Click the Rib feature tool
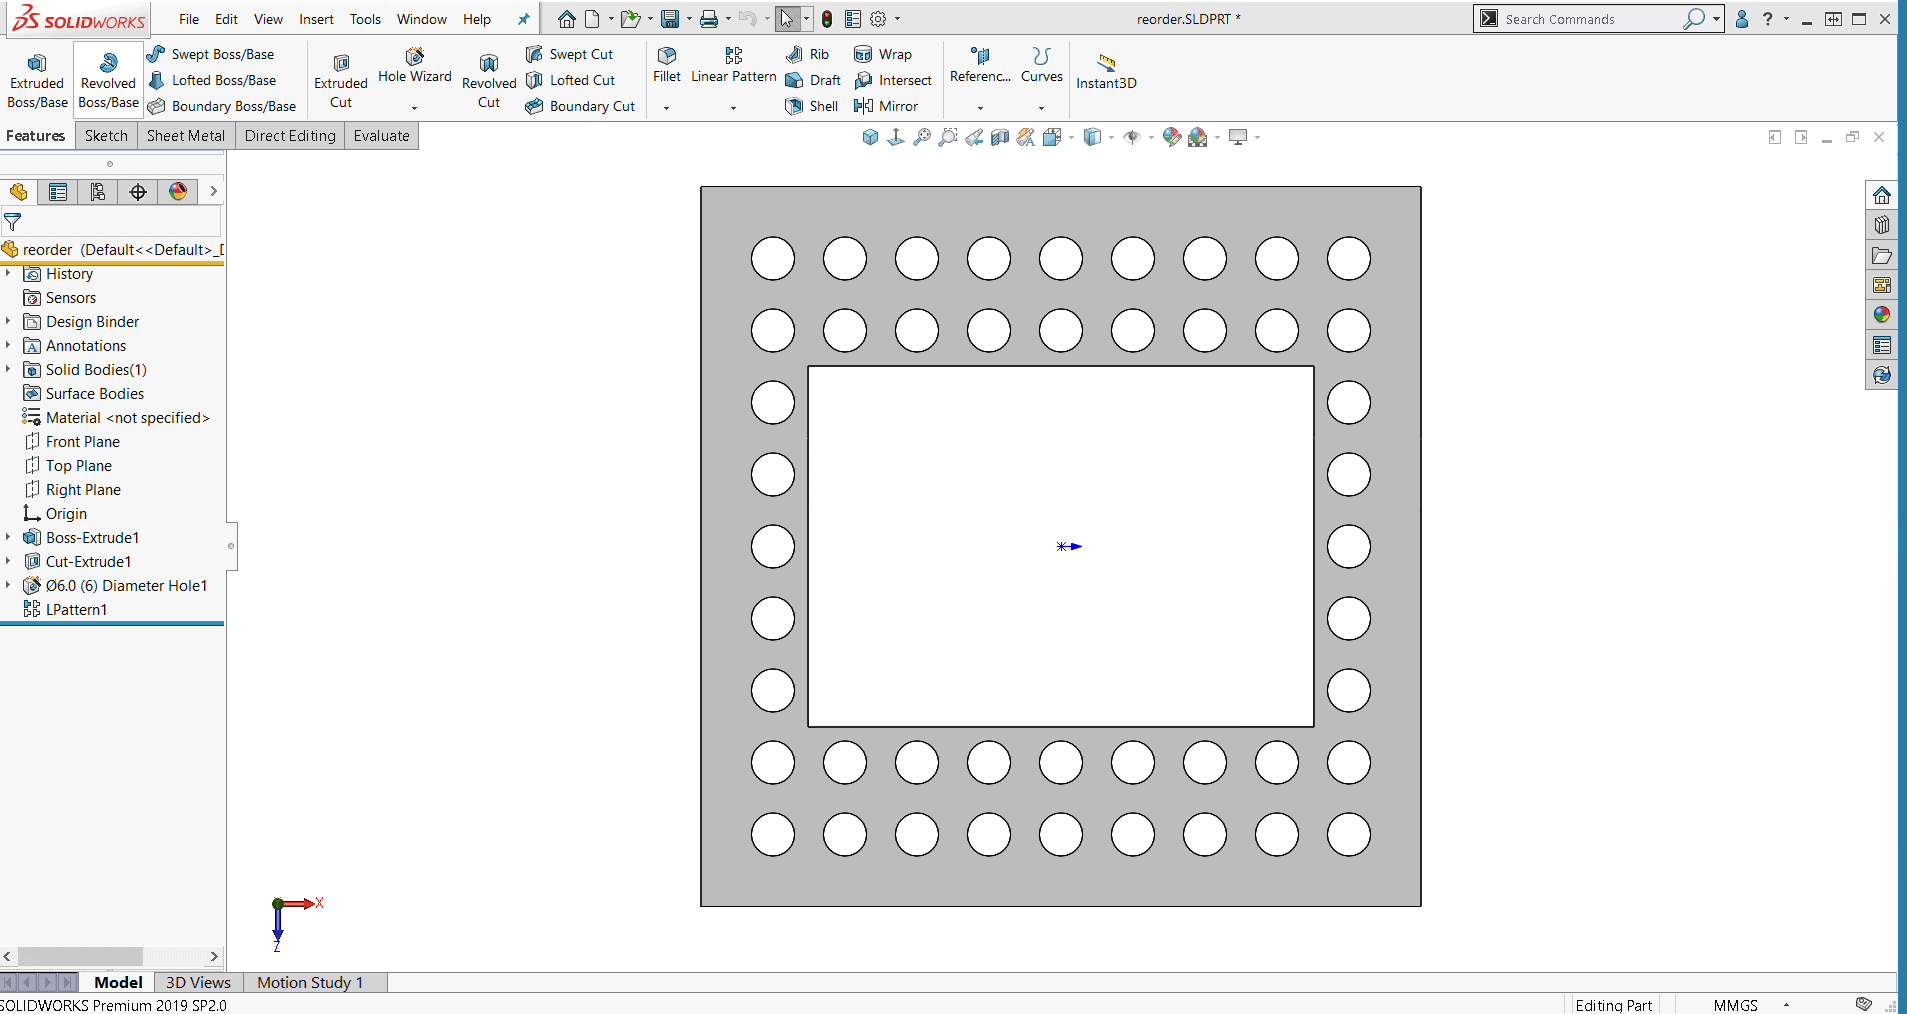This screenshot has height=1014, width=1907. coord(808,54)
